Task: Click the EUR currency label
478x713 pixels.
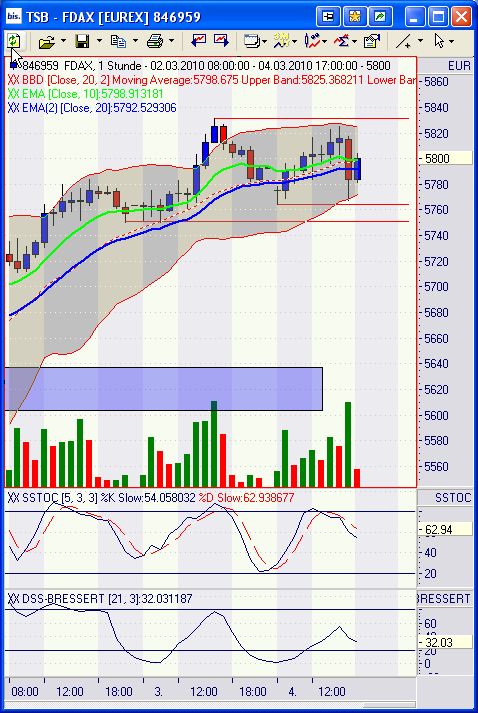Action: (459, 66)
